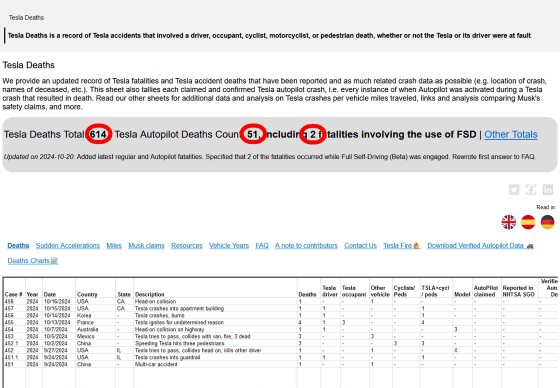The width and height of the screenshot is (560, 388).
Task: Open the Resources link
Action: 187,245
